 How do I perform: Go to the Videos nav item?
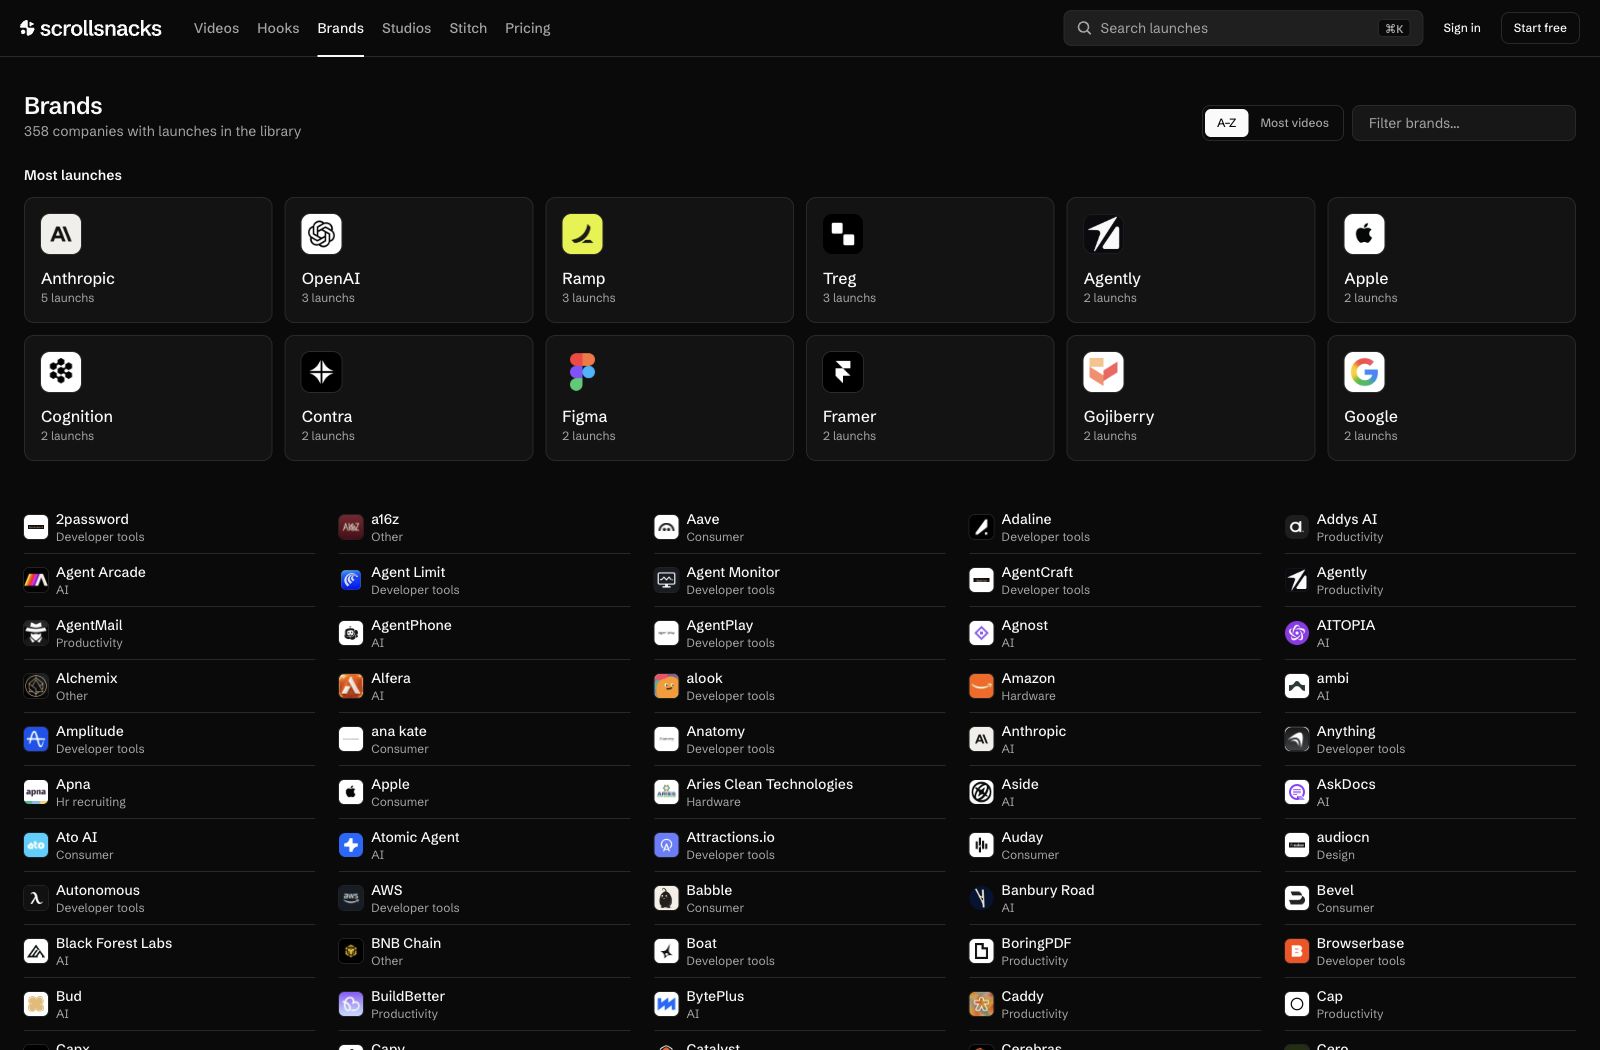216,28
